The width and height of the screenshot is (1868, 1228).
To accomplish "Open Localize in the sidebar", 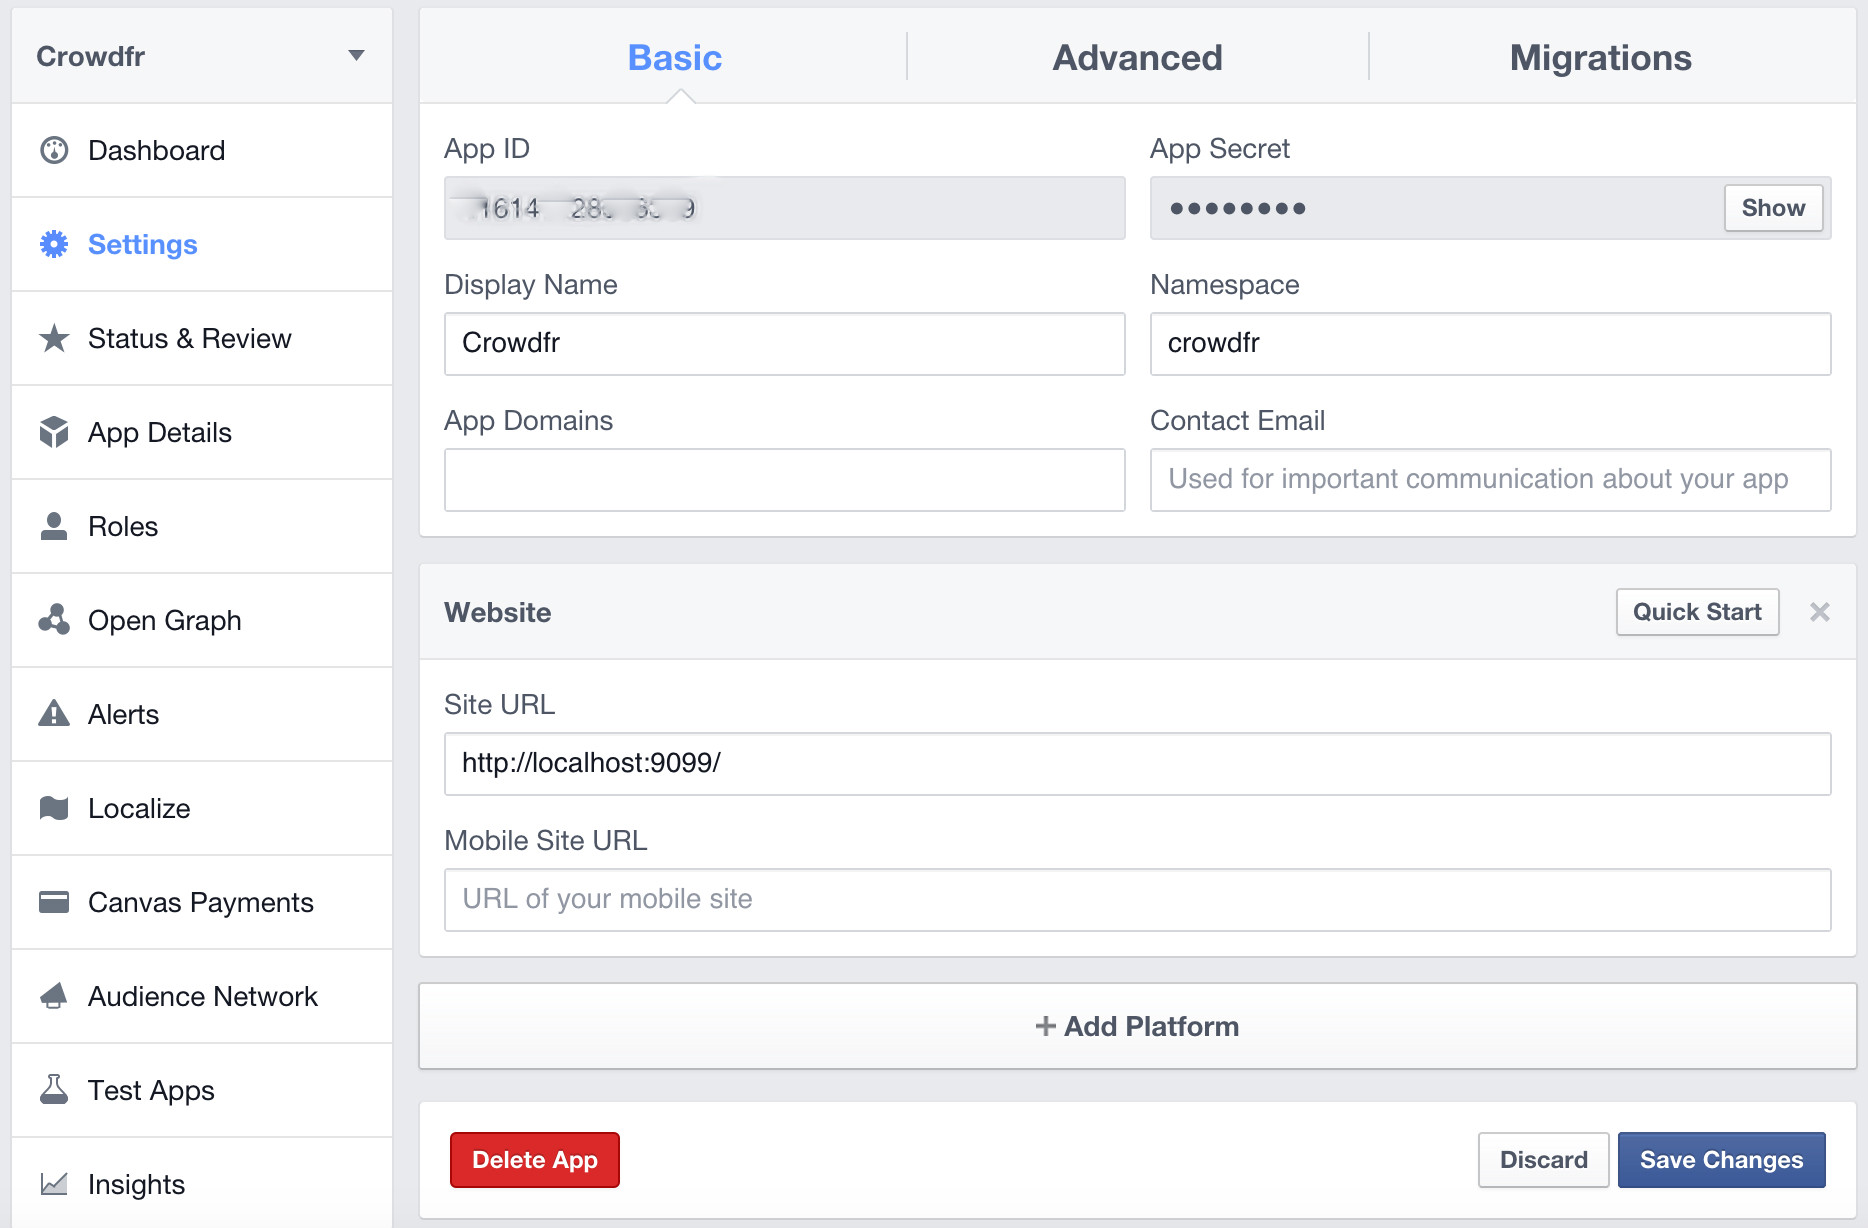I will point(139,808).
